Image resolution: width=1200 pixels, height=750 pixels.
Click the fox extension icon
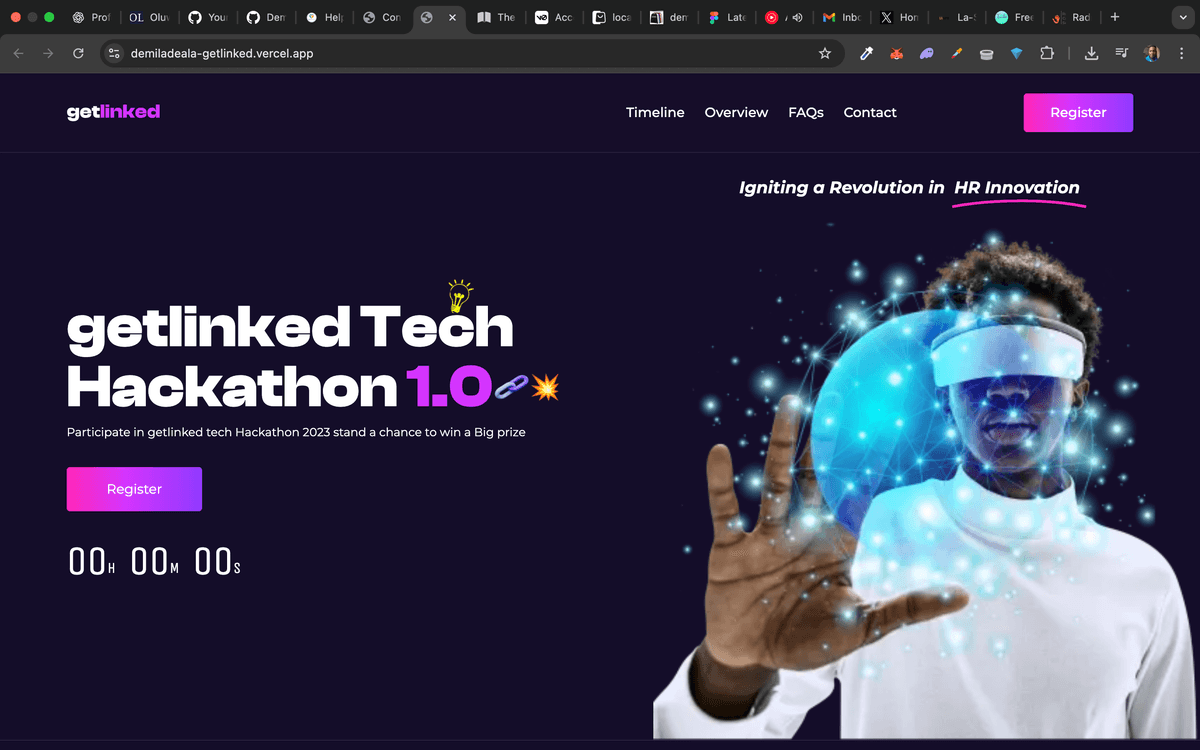click(896, 52)
